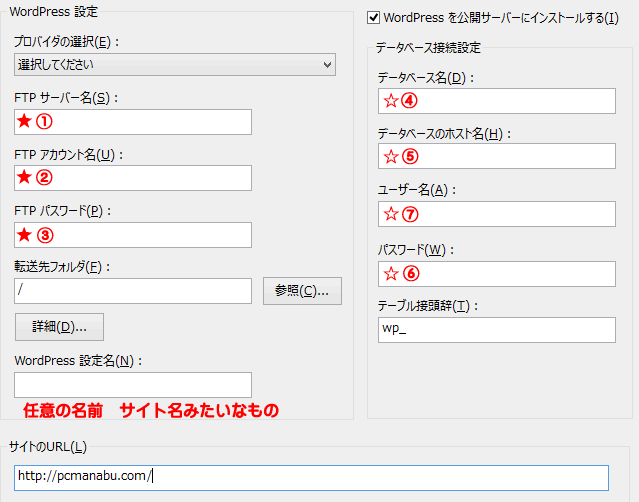Click the 詳細(D)... button
This screenshot has height=502, width=639.
pos(59,327)
